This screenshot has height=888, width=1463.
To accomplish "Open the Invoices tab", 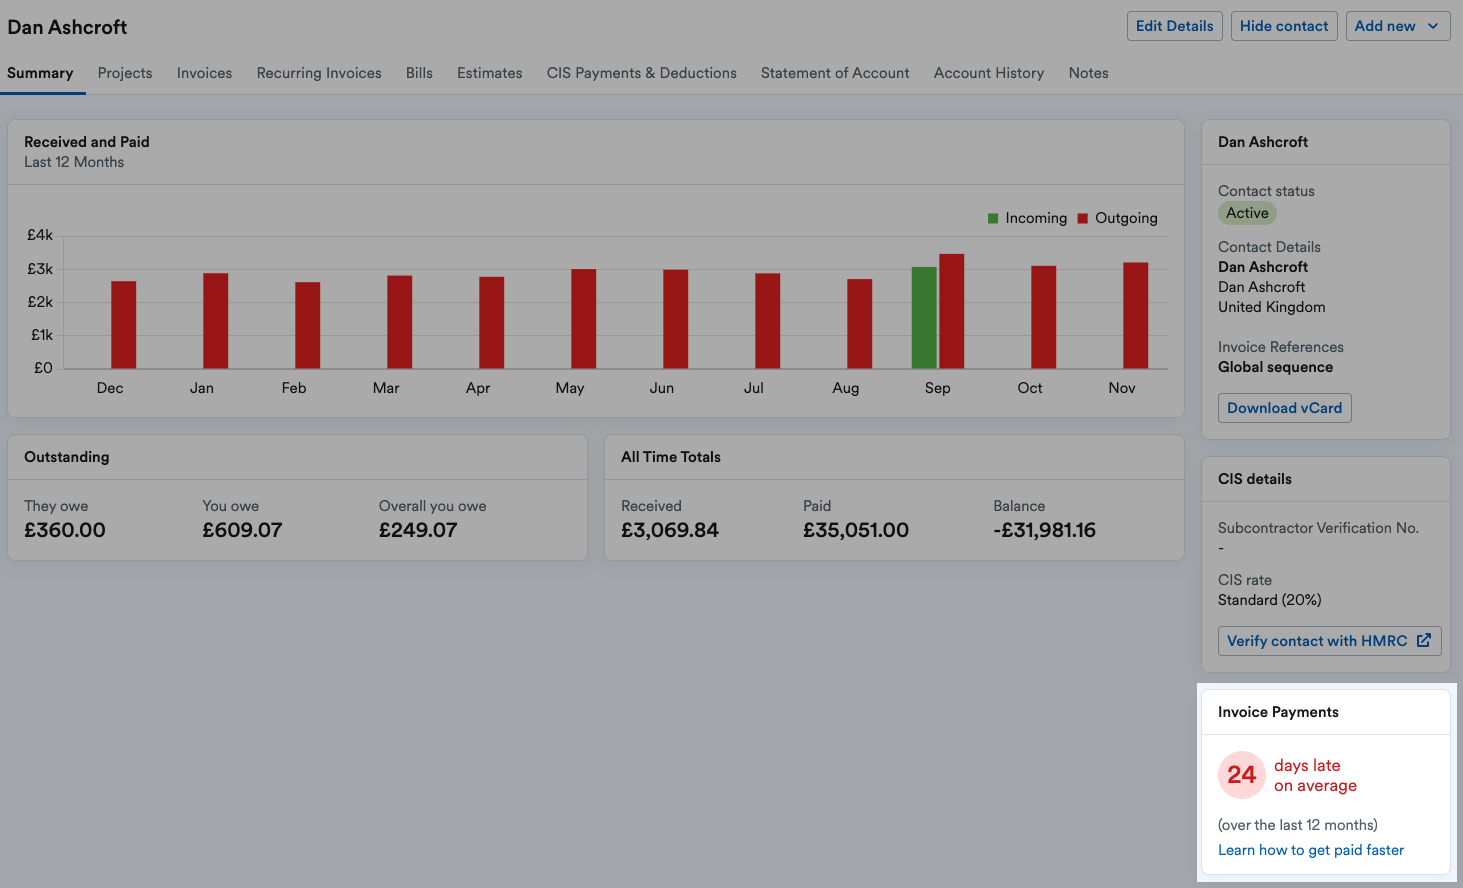I will click(x=204, y=73).
